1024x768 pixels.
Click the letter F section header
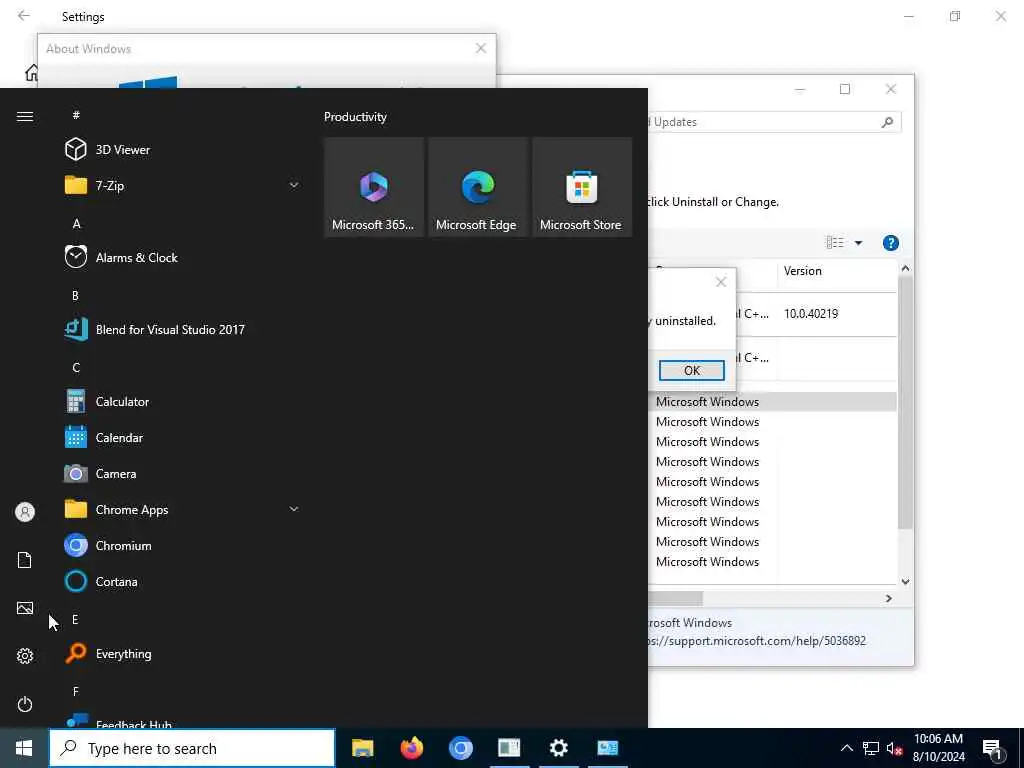pos(75,691)
